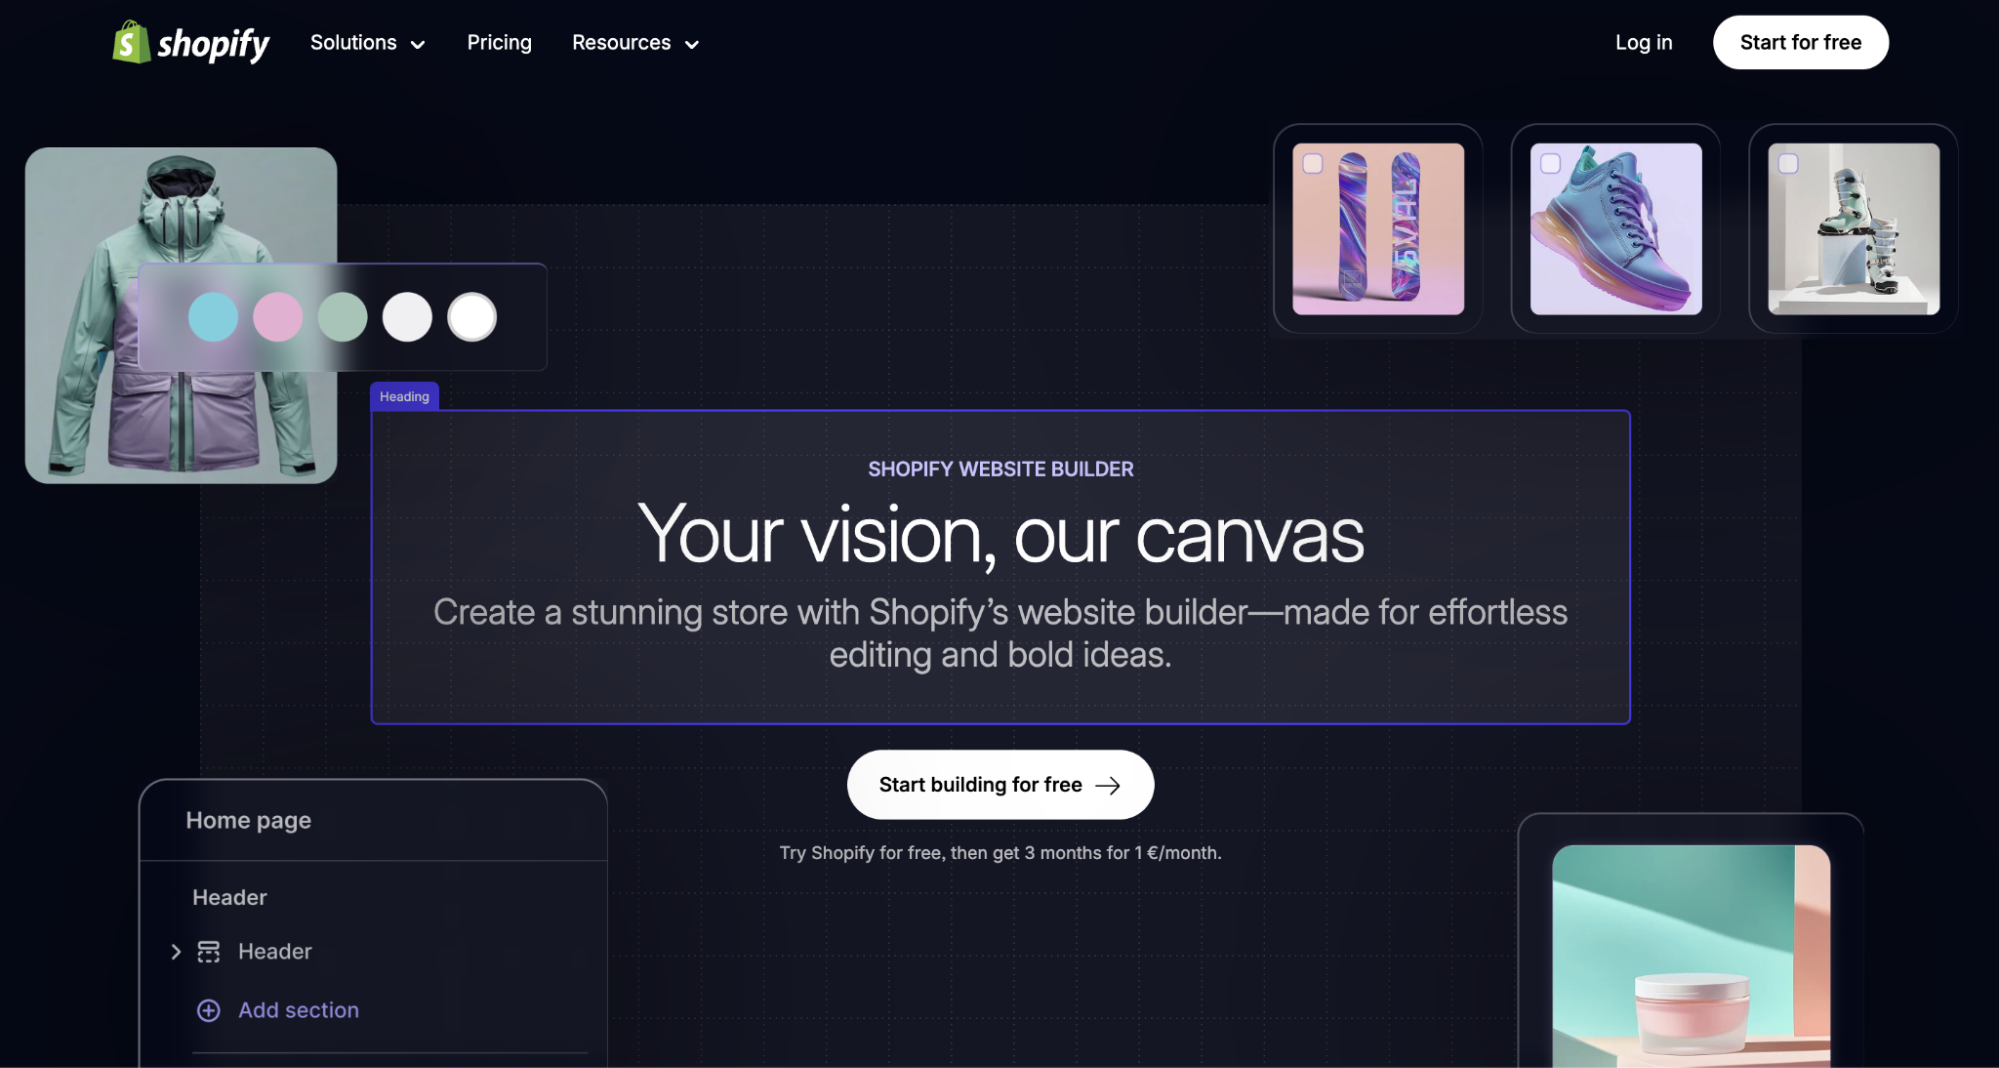Select the light gray color swatch
This screenshot has width=1999, height=1068.
407,317
